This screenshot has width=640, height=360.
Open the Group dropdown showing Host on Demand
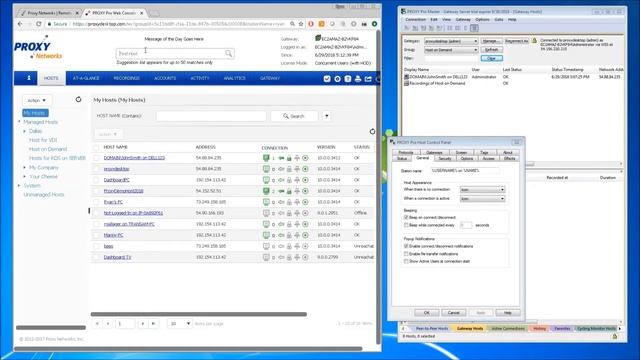click(451, 50)
